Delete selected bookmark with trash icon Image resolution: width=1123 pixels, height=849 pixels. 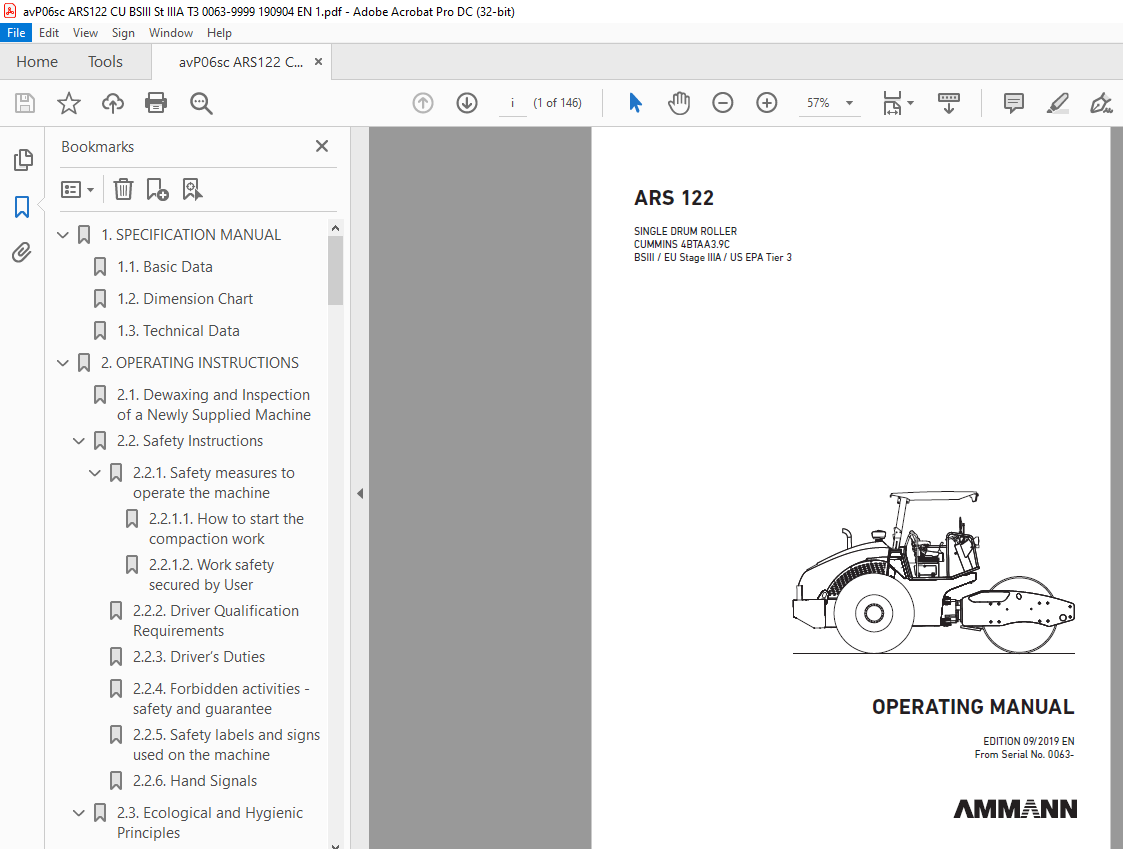(123, 189)
